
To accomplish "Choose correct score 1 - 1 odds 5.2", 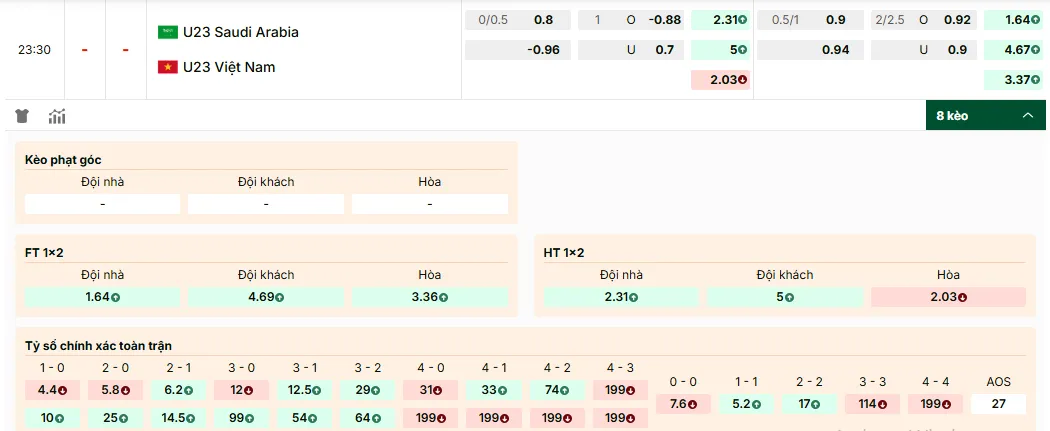I will pyautogui.click(x=746, y=404).
